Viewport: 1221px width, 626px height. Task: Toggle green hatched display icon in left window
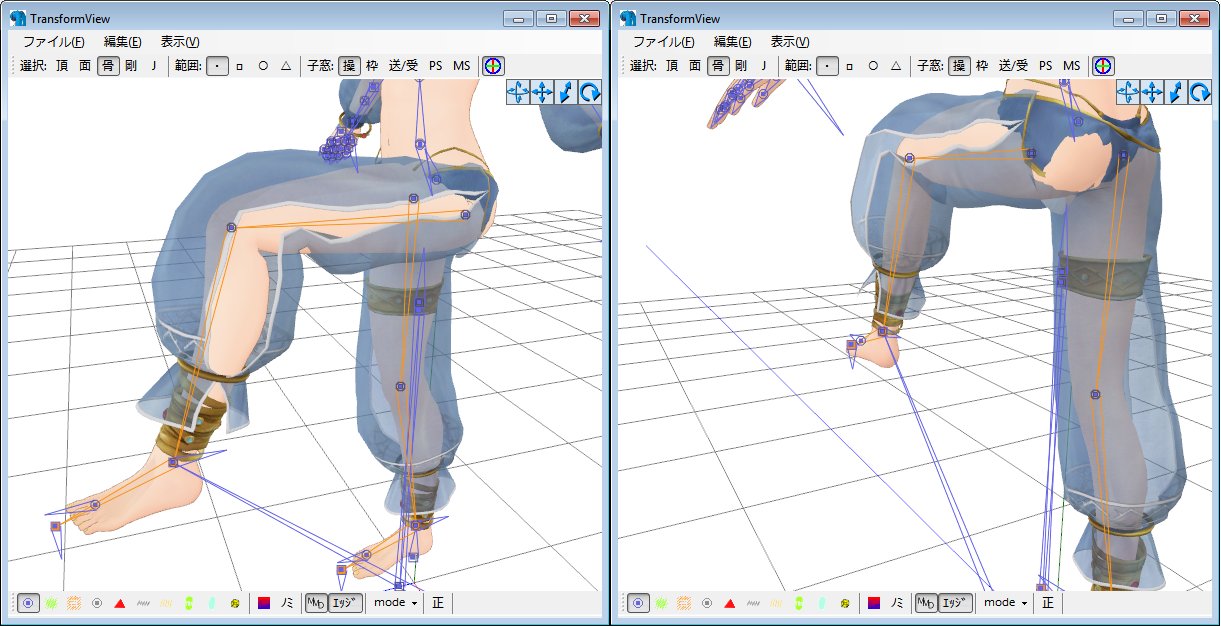tap(51, 603)
